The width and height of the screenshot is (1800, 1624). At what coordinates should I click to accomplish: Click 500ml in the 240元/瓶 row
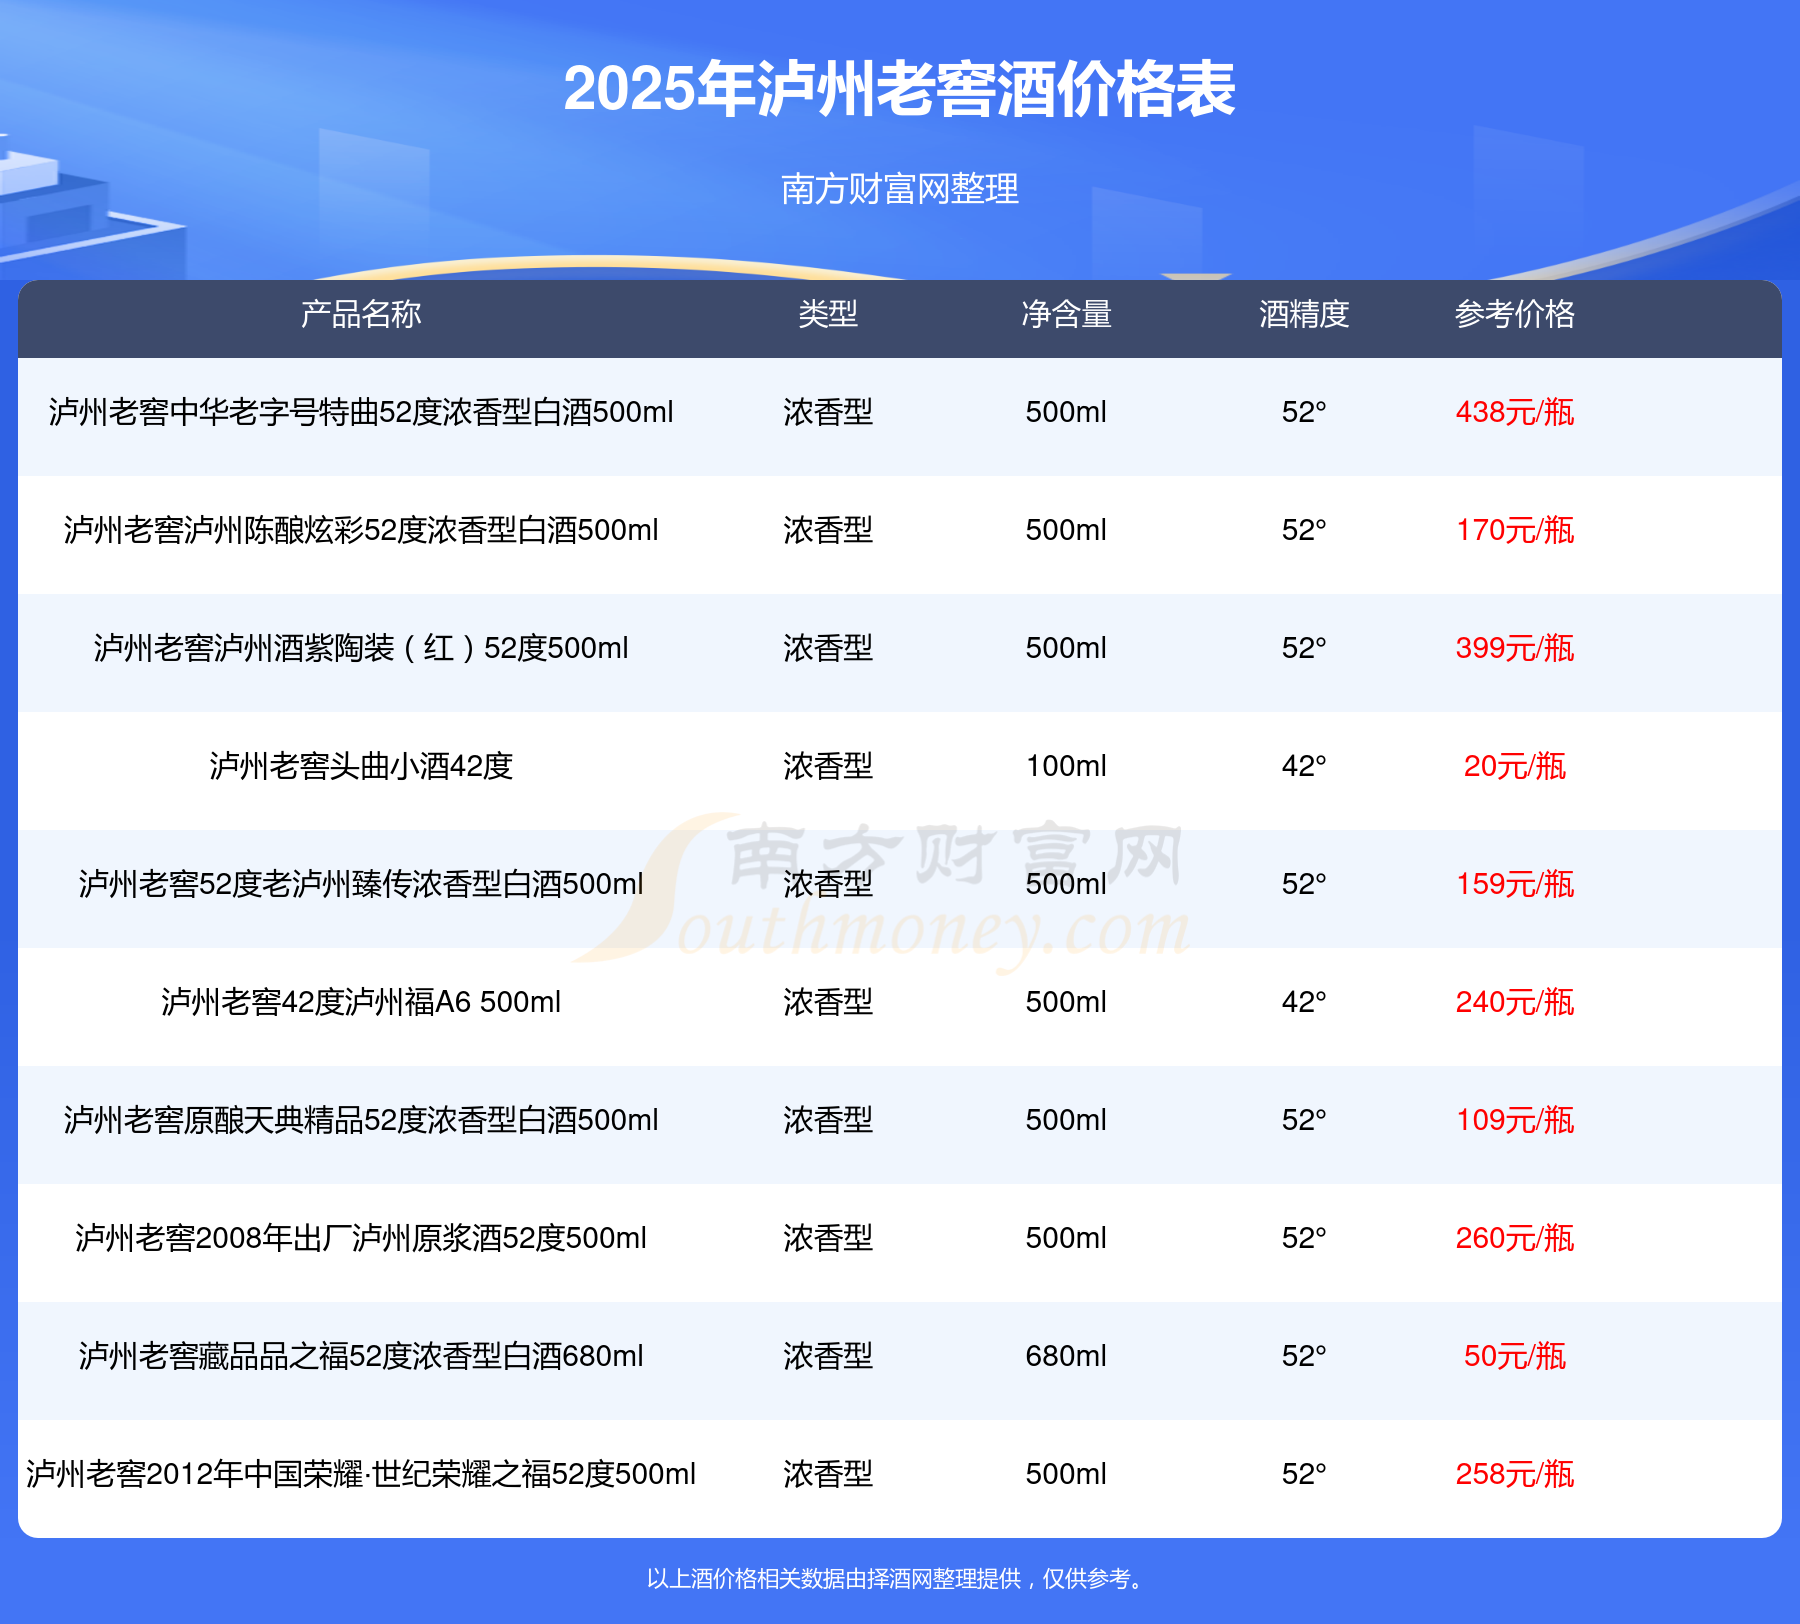click(x=1066, y=1002)
